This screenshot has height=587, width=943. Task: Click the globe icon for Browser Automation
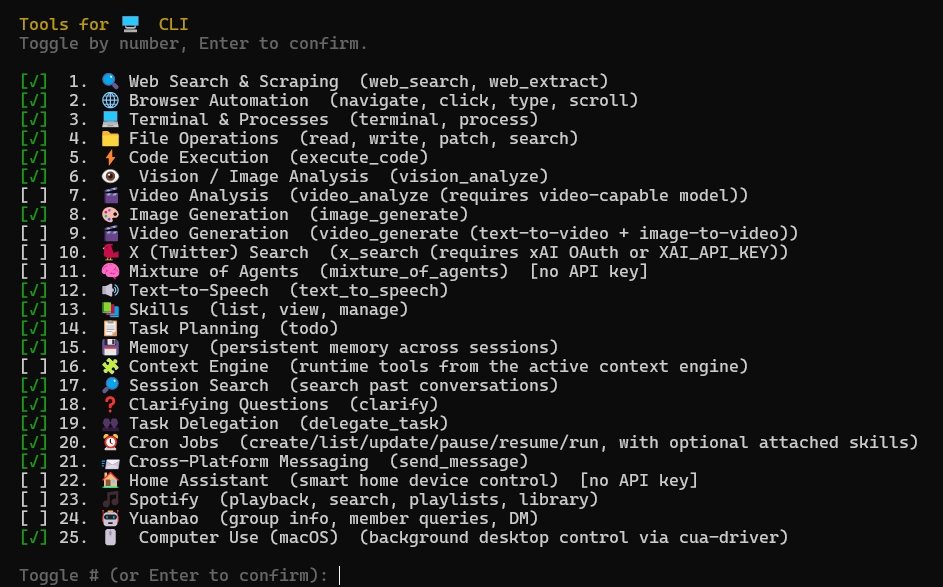coord(110,100)
